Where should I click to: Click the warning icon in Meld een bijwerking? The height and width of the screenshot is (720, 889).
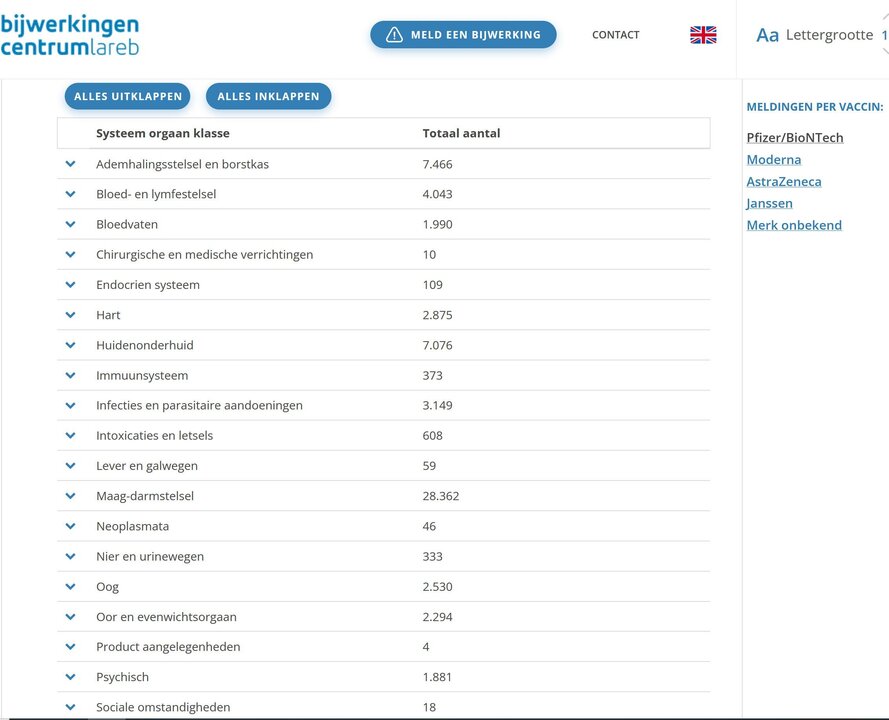pos(394,35)
